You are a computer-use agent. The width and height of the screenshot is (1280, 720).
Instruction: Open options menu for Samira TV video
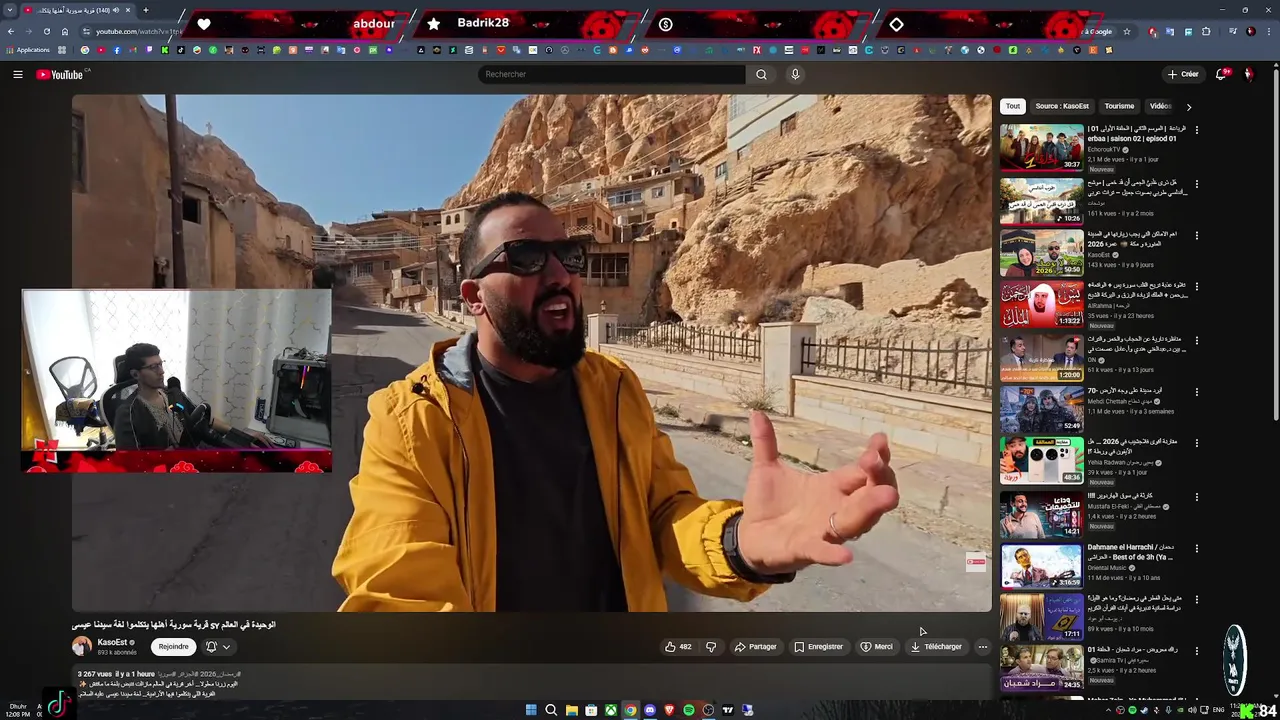point(1196,651)
